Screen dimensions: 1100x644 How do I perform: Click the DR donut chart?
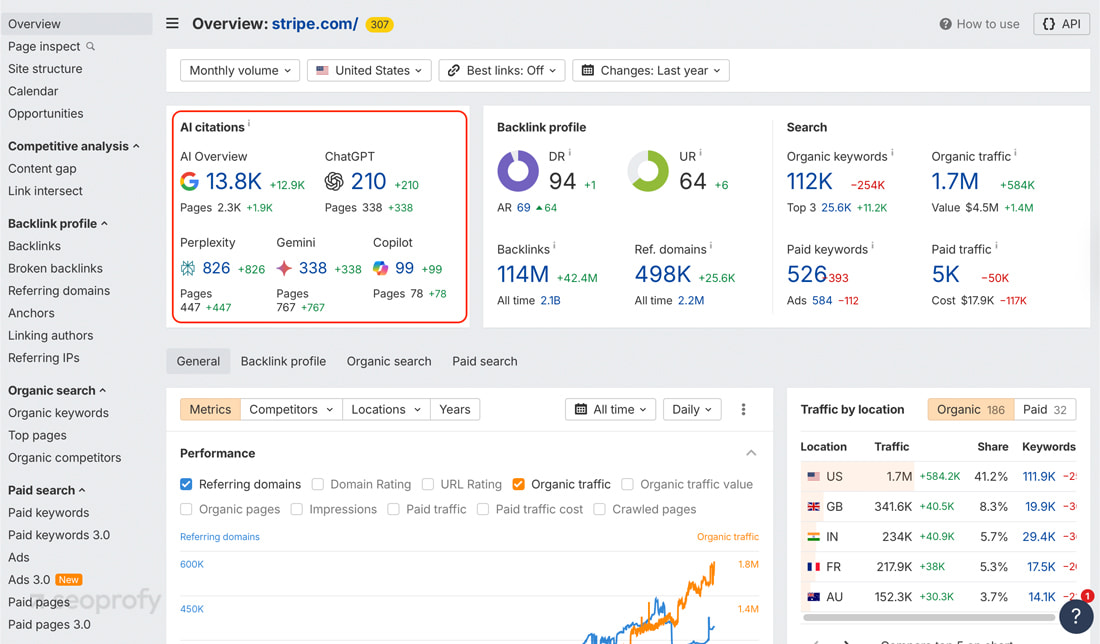pyautogui.click(x=518, y=171)
